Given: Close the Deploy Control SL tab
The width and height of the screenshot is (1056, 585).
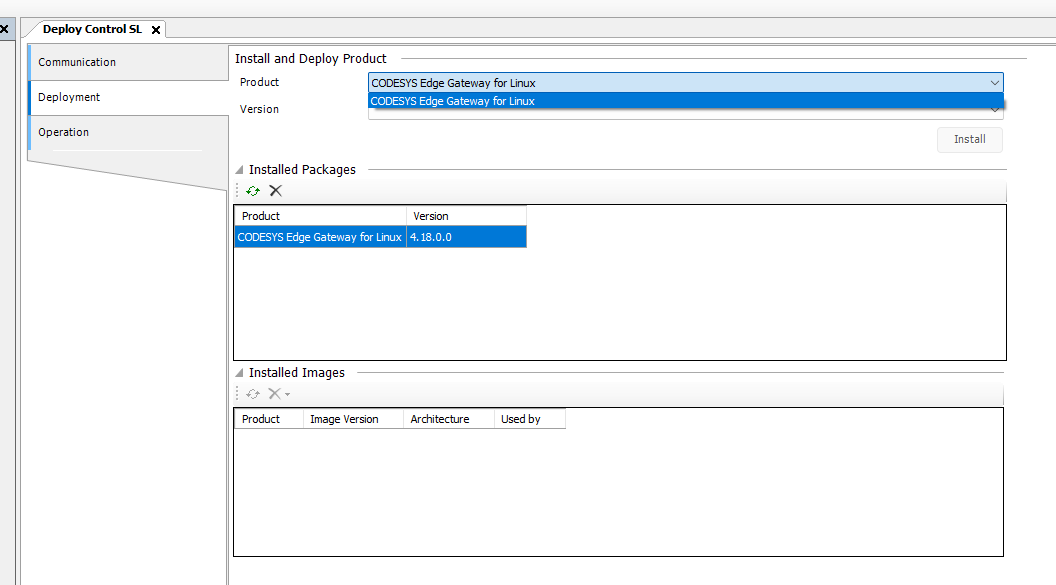Looking at the screenshot, I should click(x=156, y=30).
